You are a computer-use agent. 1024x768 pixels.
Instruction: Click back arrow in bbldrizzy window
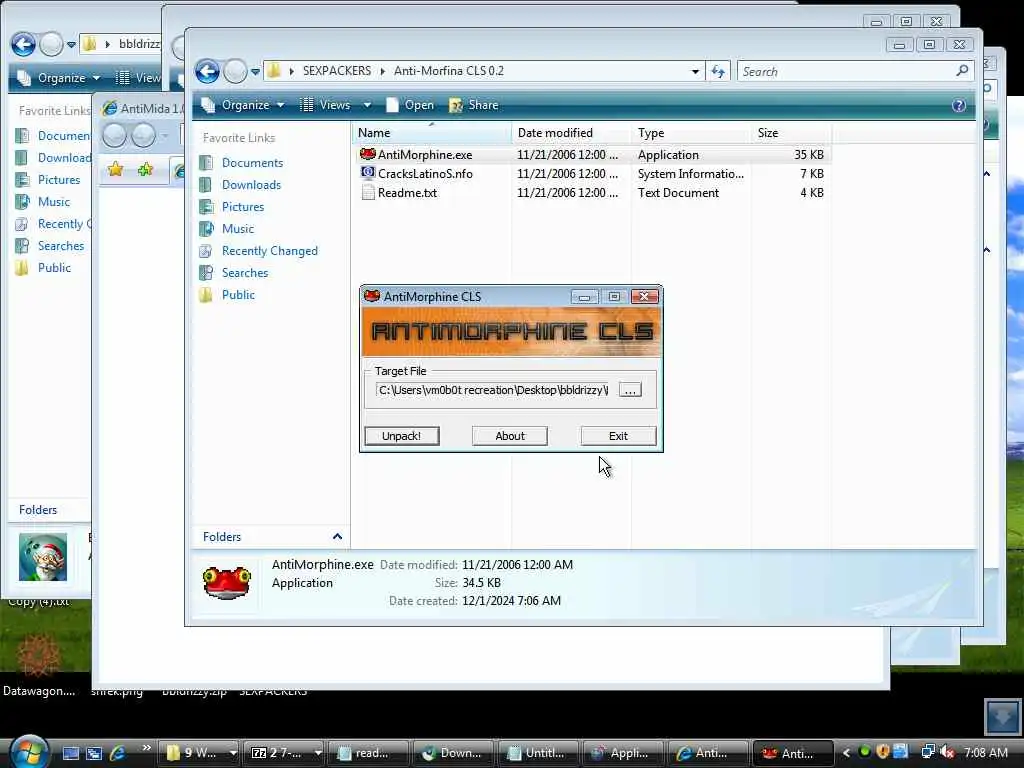[x=24, y=44]
